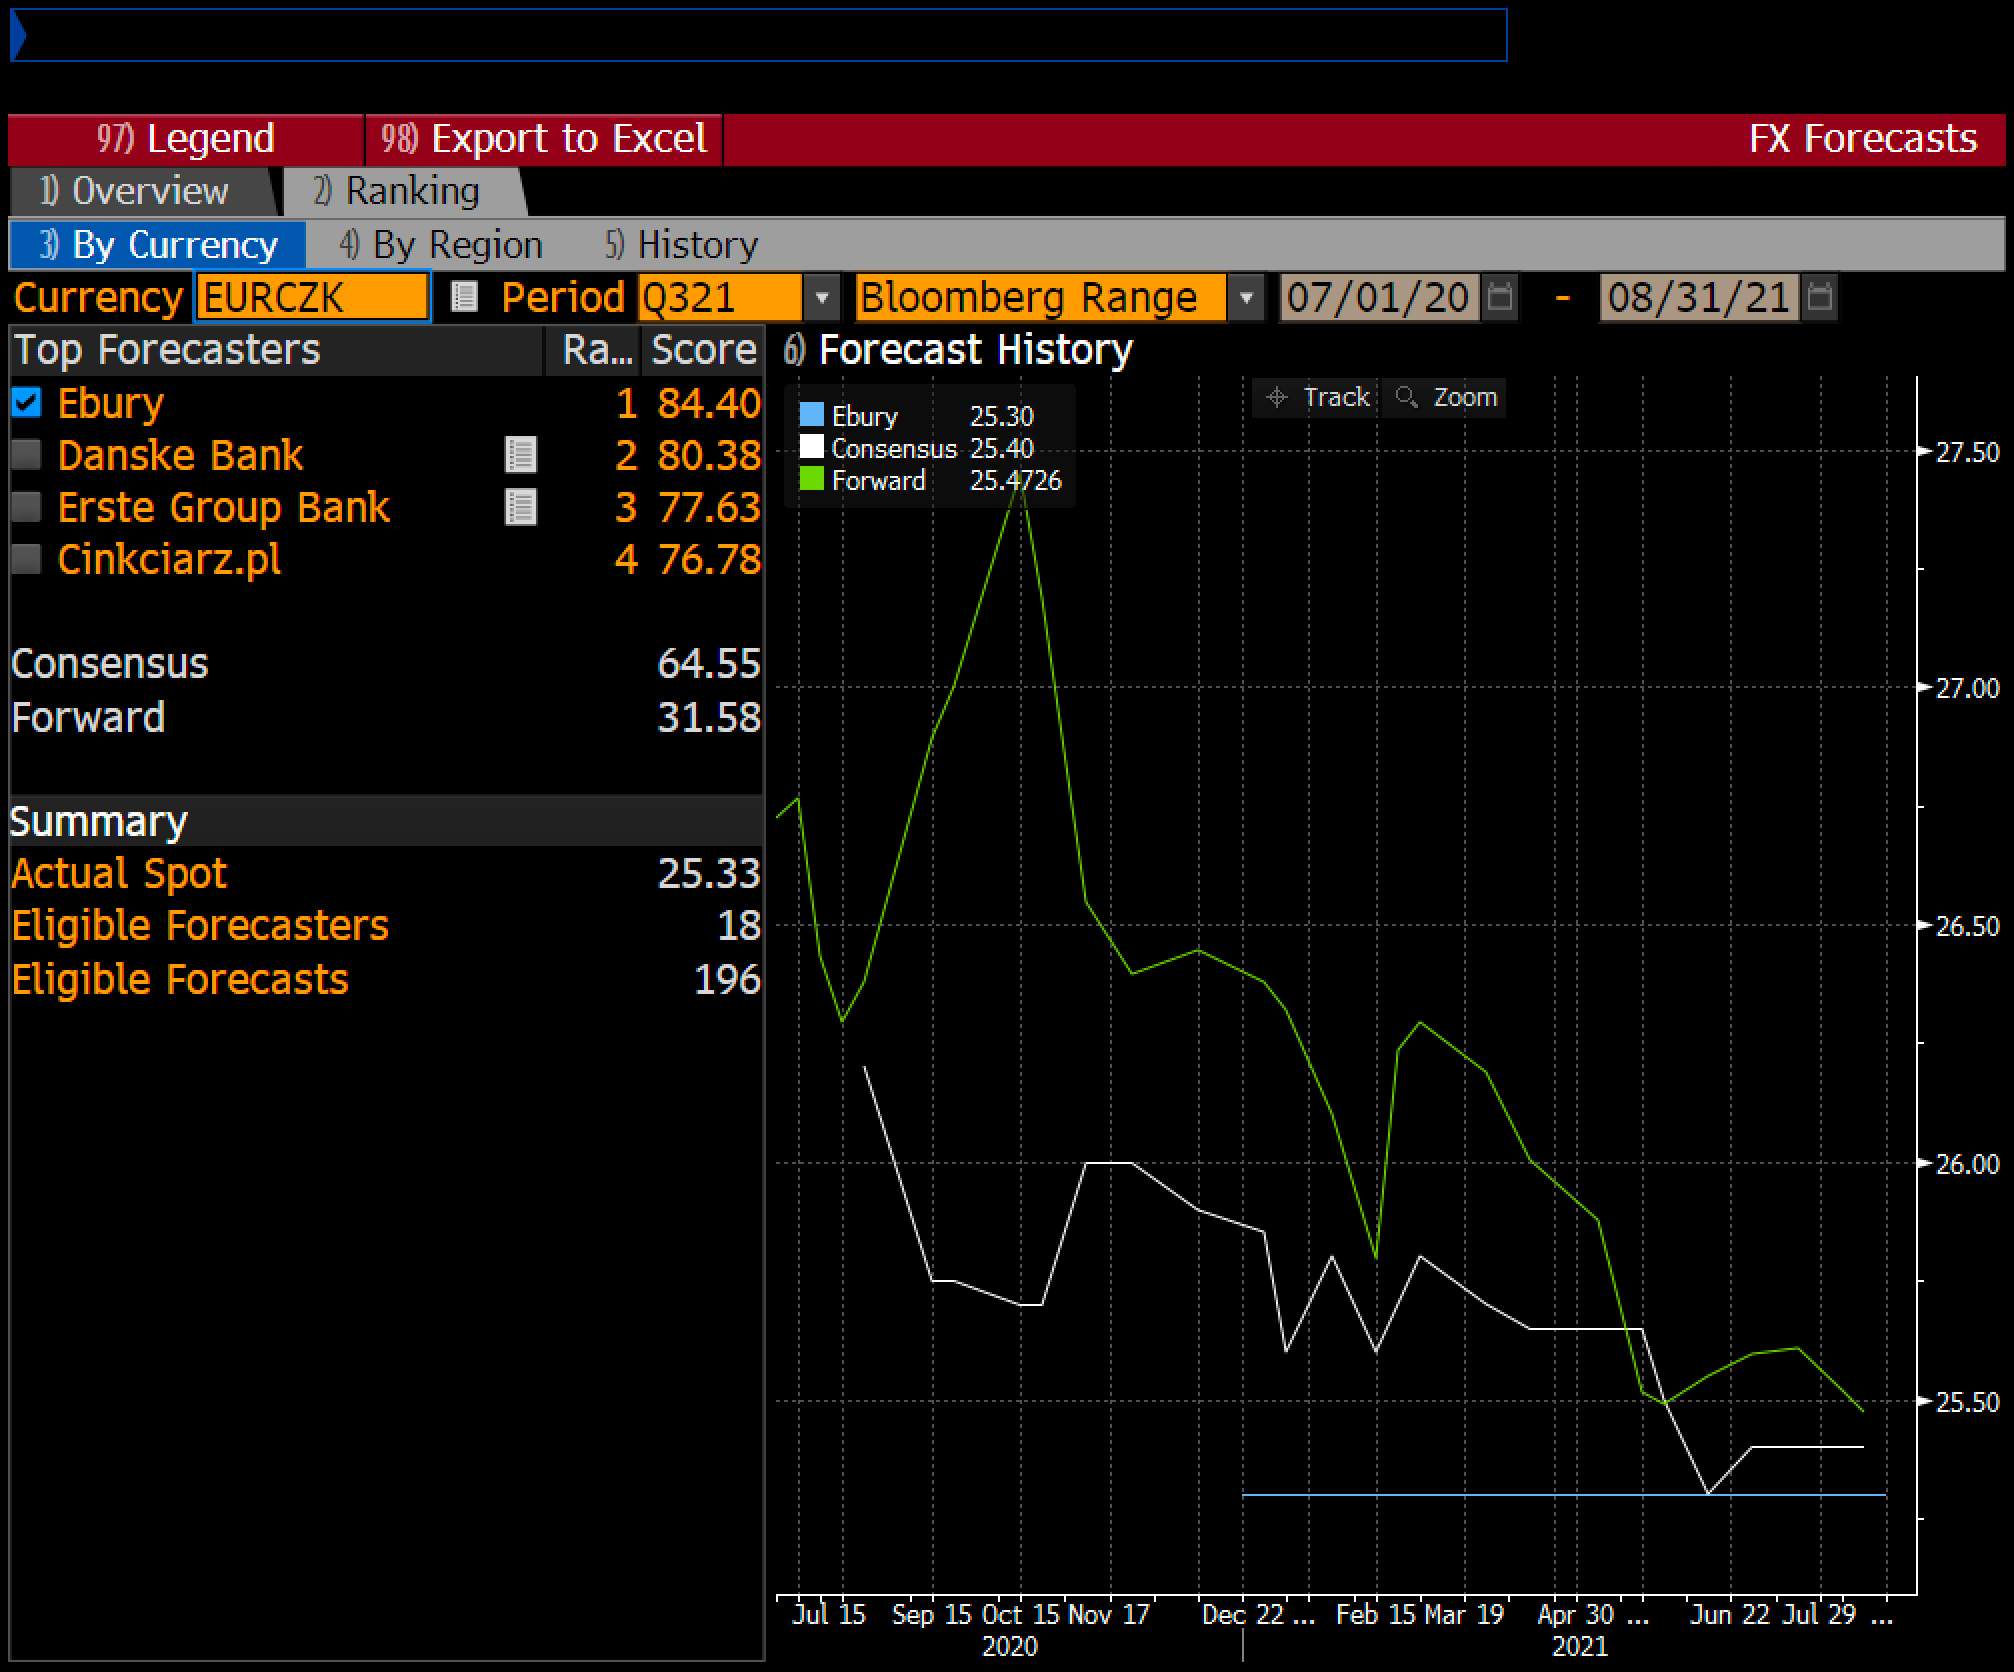Activate the chart Zoom tool
The width and height of the screenshot is (2014, 1672).
pyautogui.click(x=1445, y=397)
